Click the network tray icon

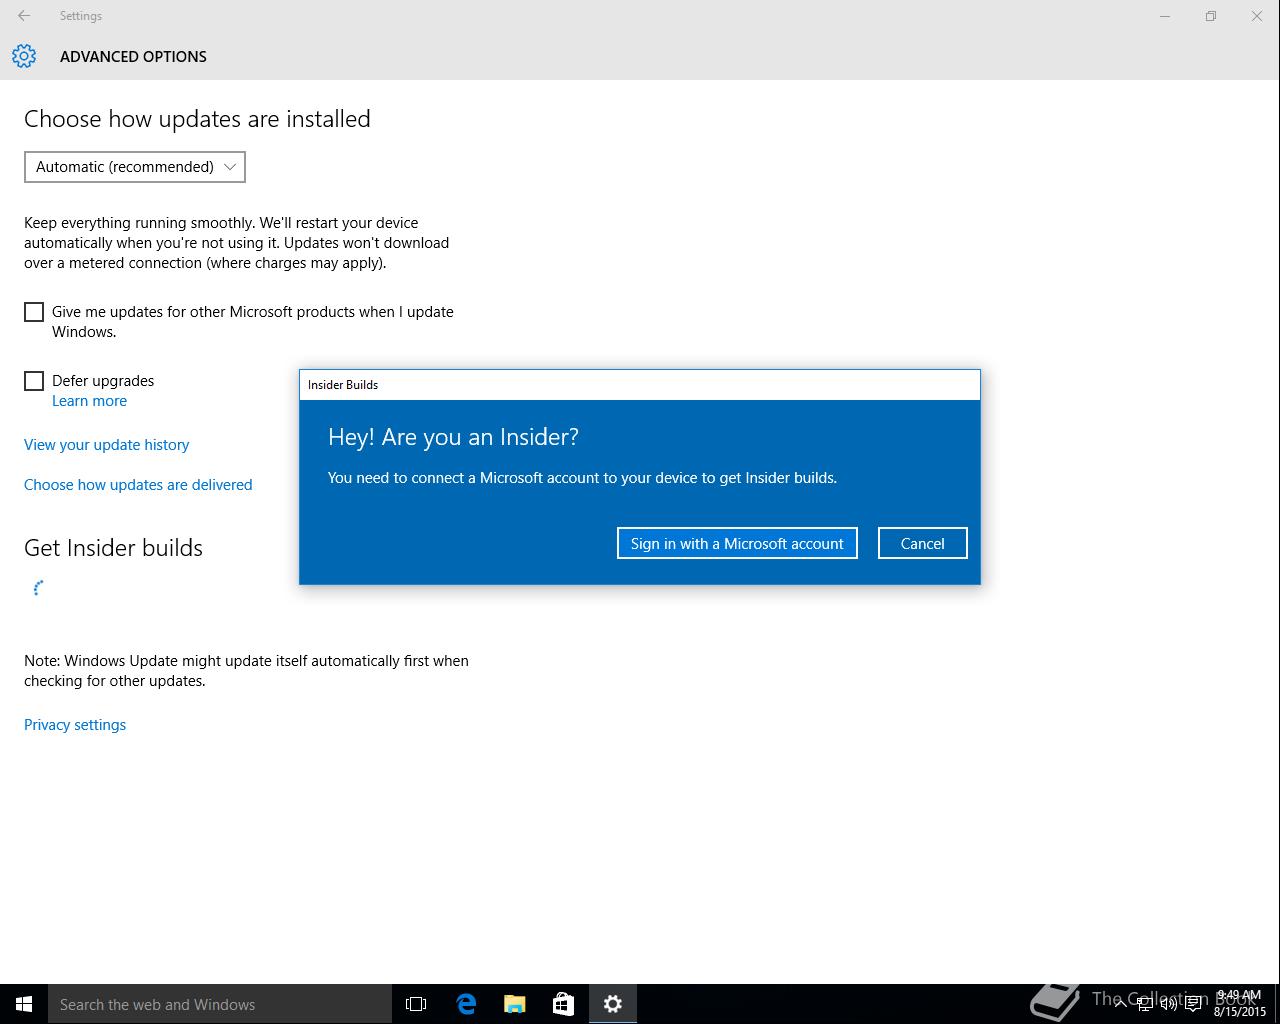[1144, 1004]
